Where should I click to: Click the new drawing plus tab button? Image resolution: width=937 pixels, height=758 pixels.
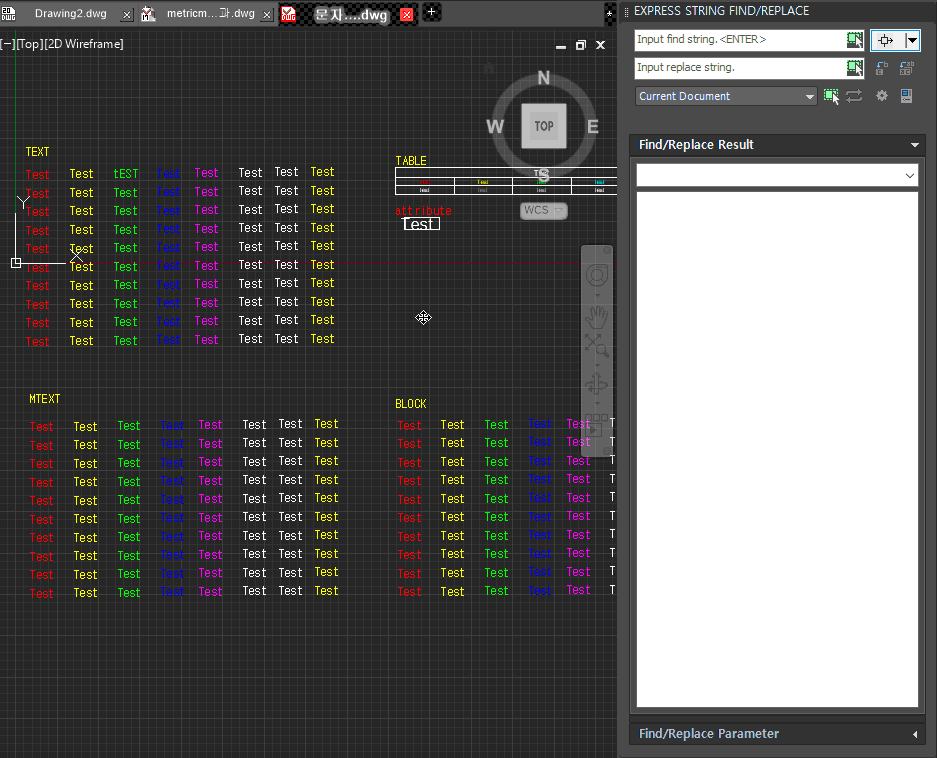coord(431,12)
